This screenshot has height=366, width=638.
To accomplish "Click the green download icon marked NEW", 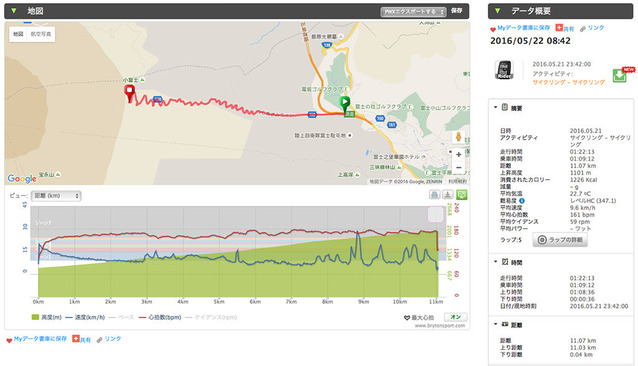I will point(620,75).
